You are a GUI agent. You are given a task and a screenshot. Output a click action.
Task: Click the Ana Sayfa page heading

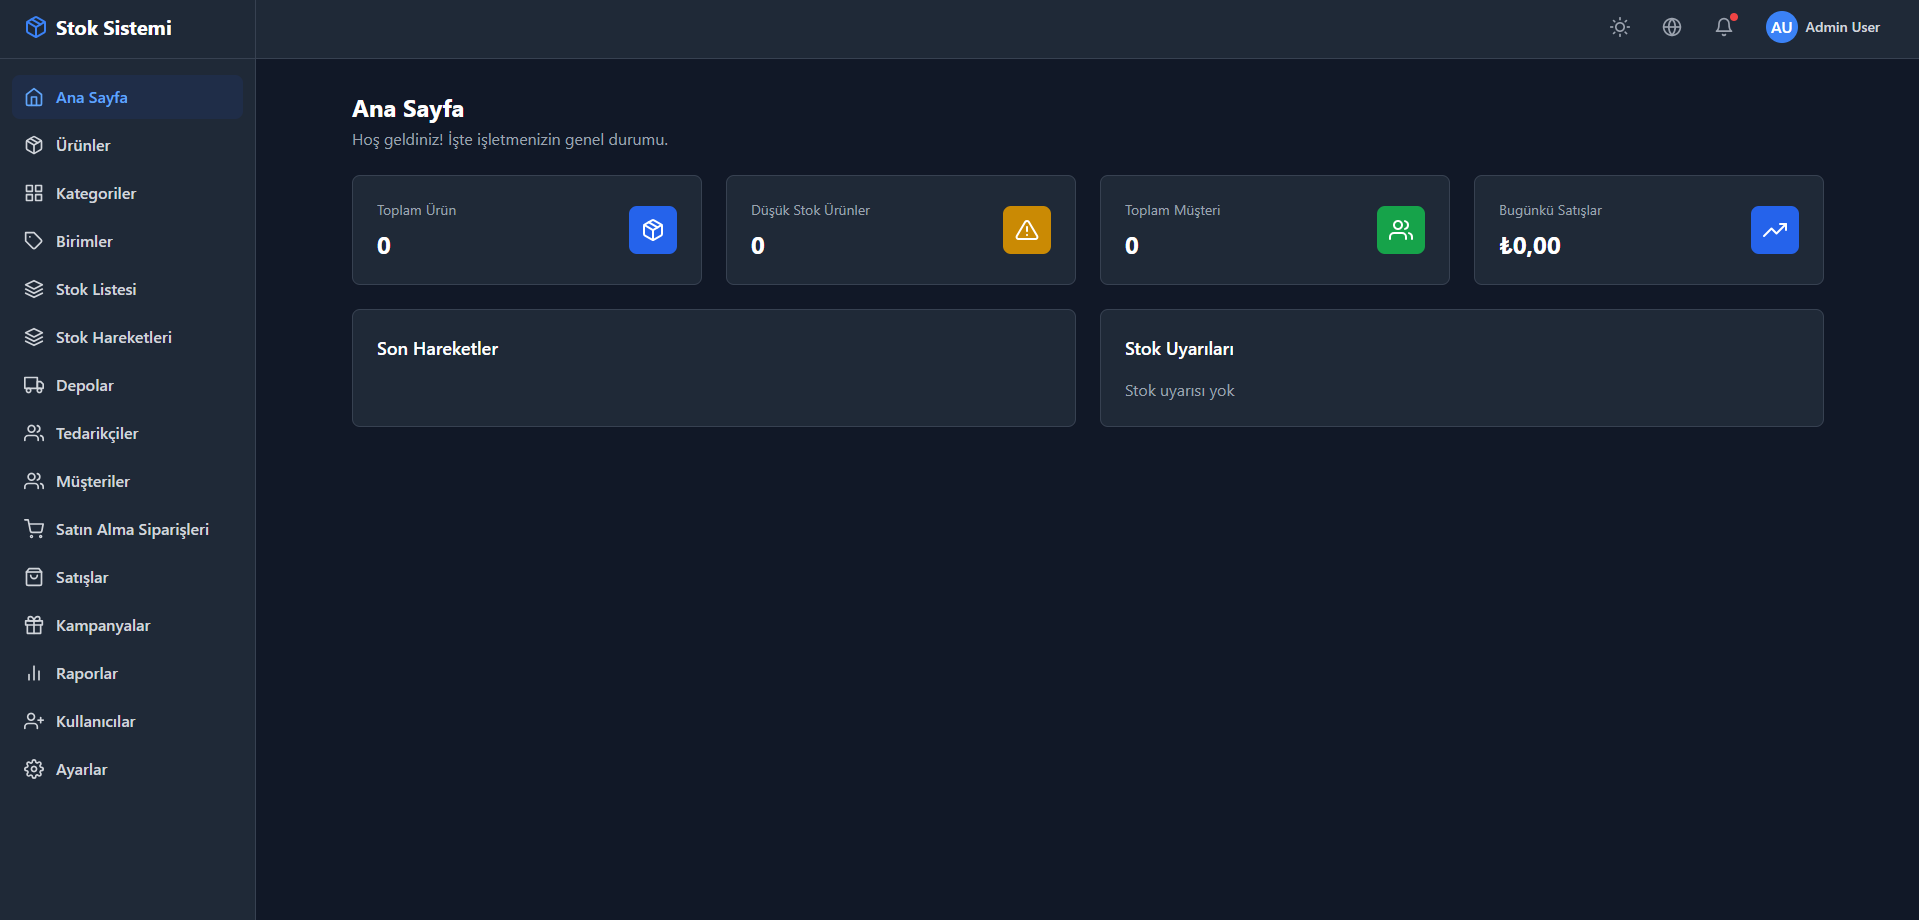click(x=408, y=109)
